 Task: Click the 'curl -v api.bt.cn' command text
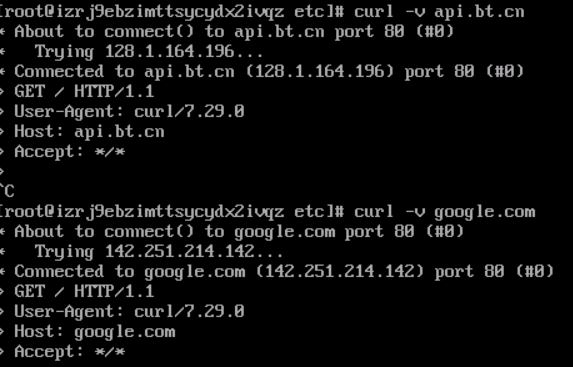point(439,12)
